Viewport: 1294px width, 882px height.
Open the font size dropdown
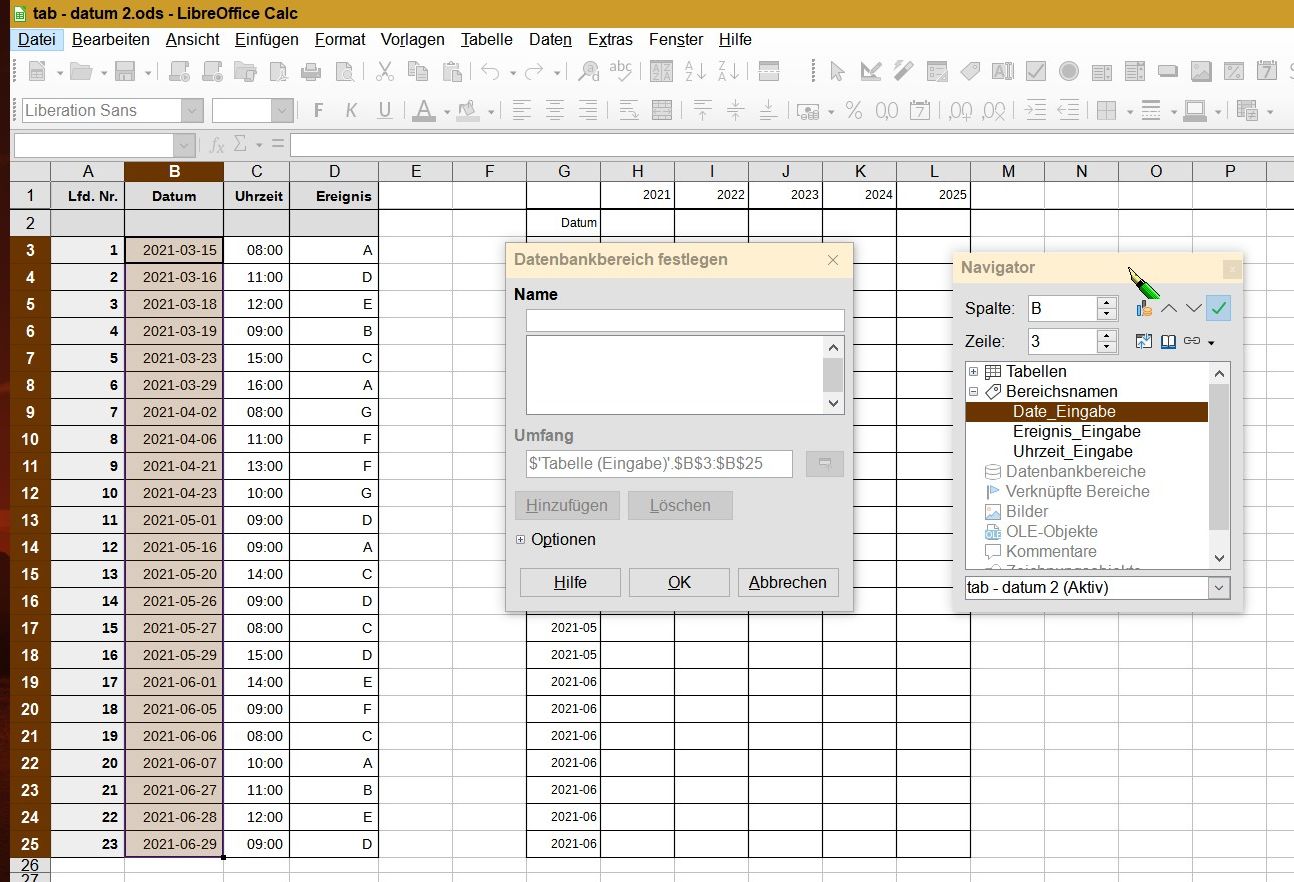(282, 110)
